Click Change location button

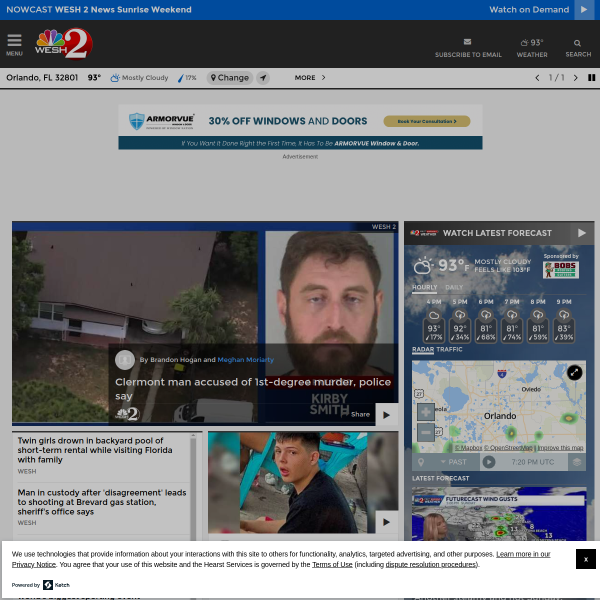[230, 78]
